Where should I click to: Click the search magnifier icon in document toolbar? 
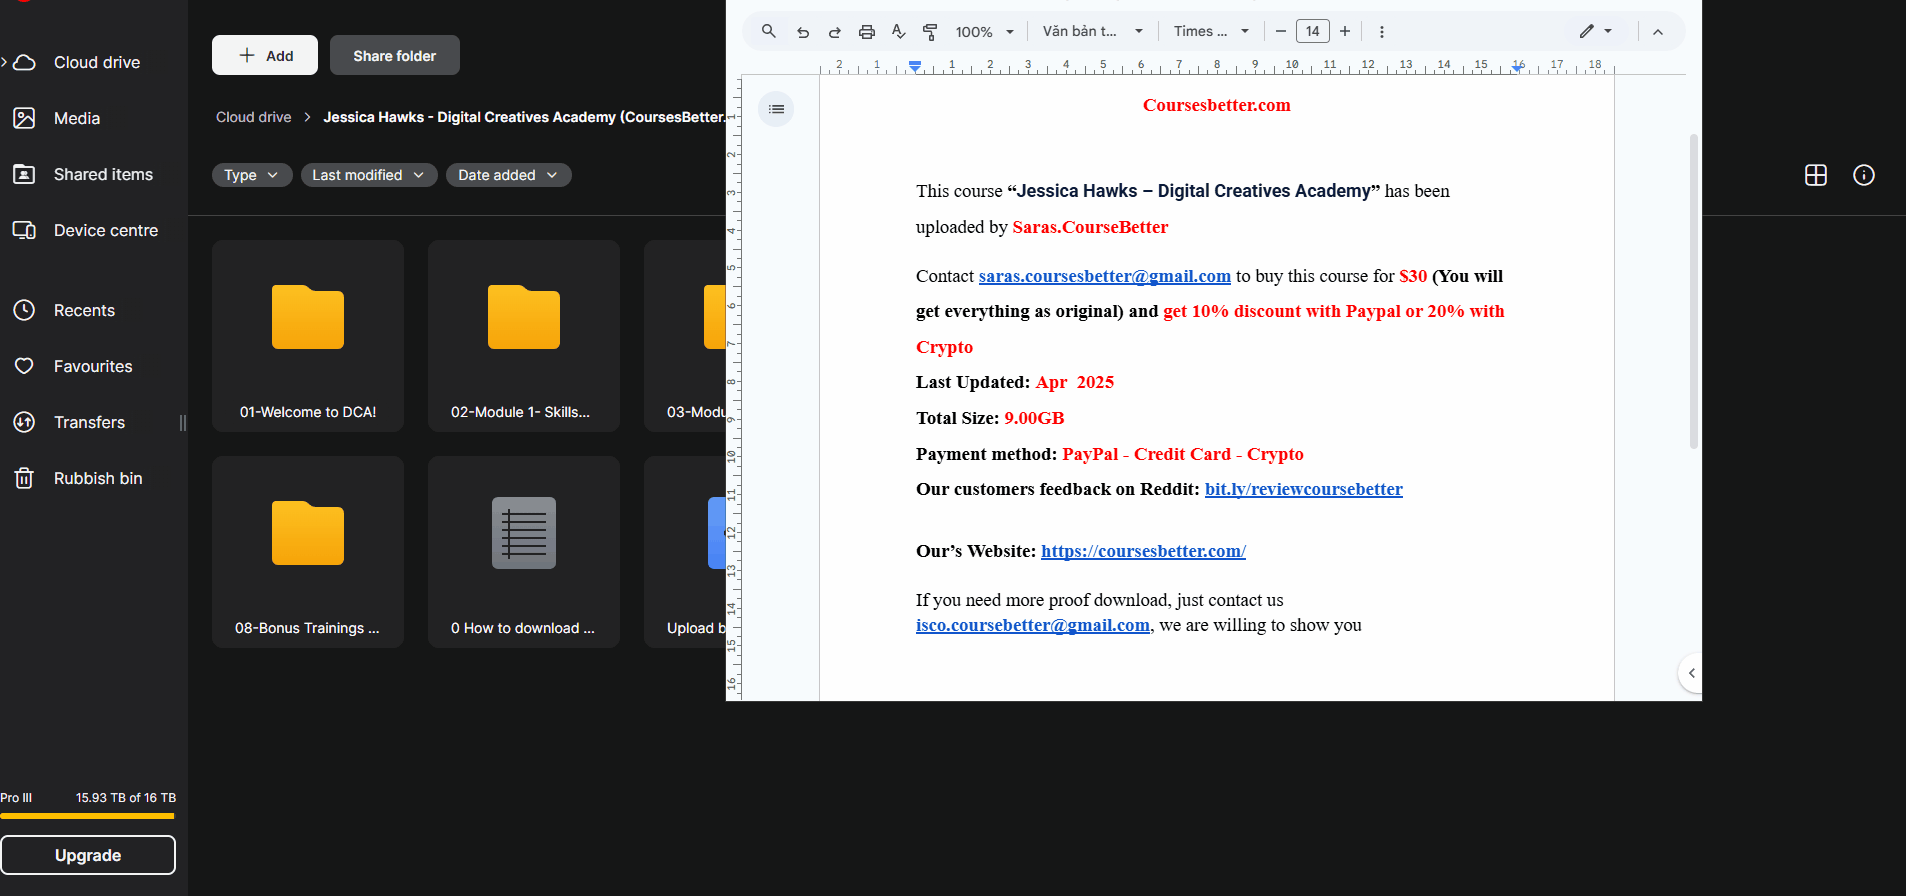[768, 31]
